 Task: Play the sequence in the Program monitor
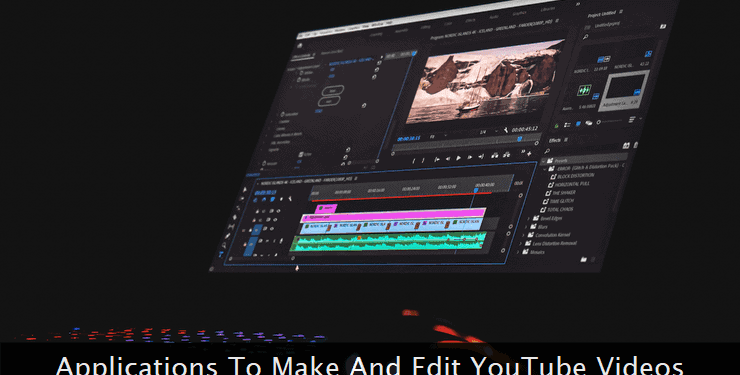pos(458,158)
